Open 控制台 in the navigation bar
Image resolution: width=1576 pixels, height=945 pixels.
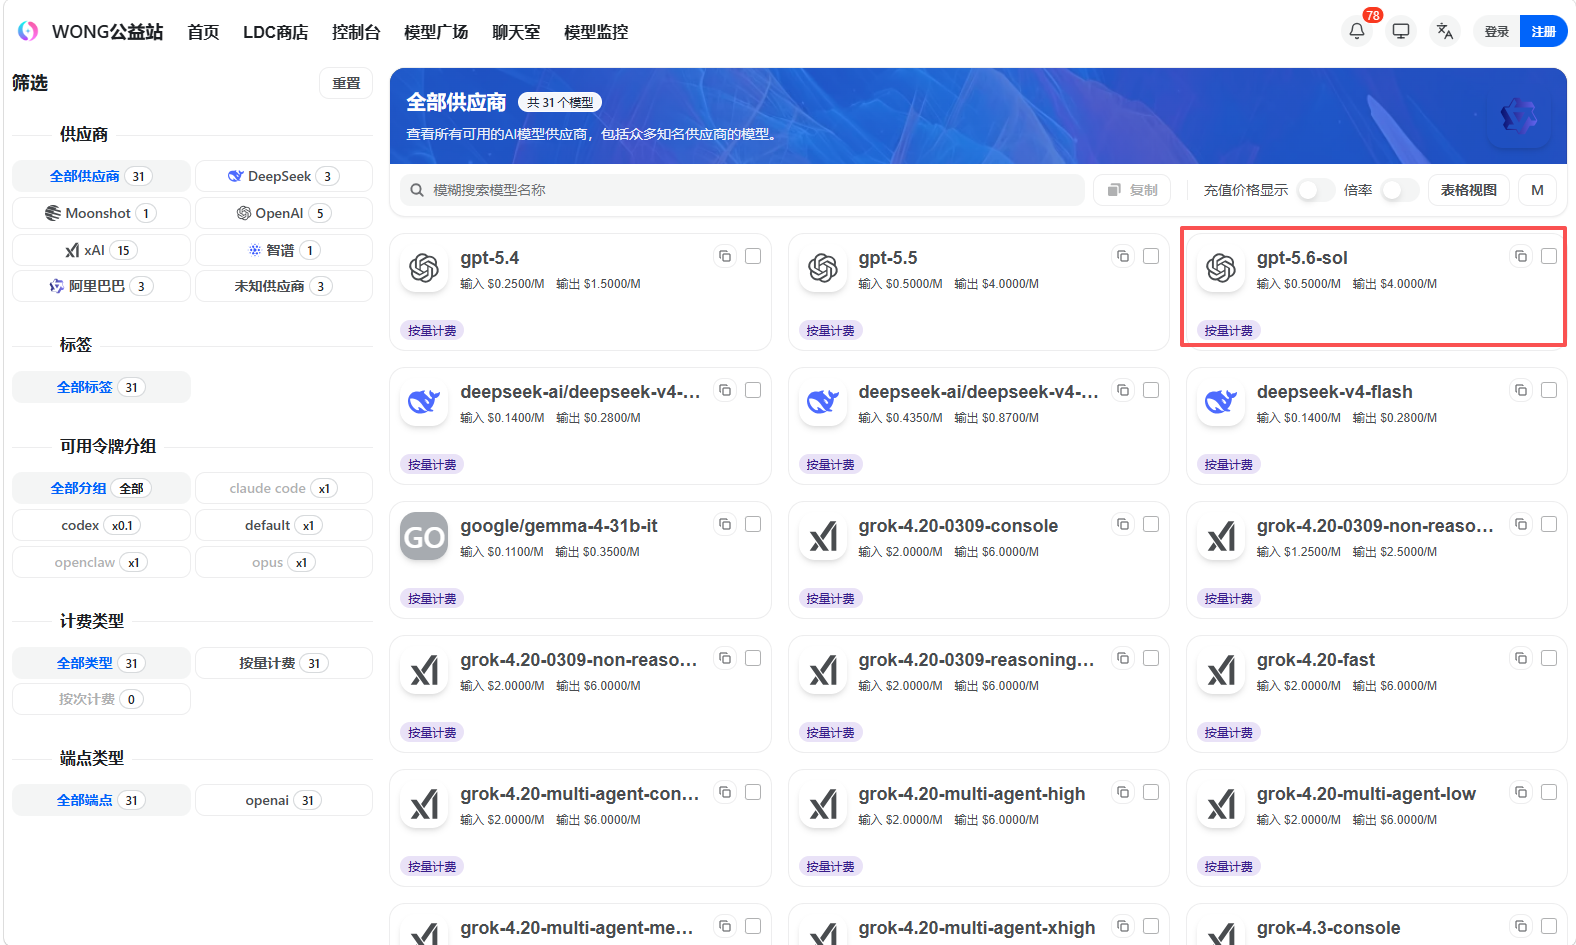356,32
